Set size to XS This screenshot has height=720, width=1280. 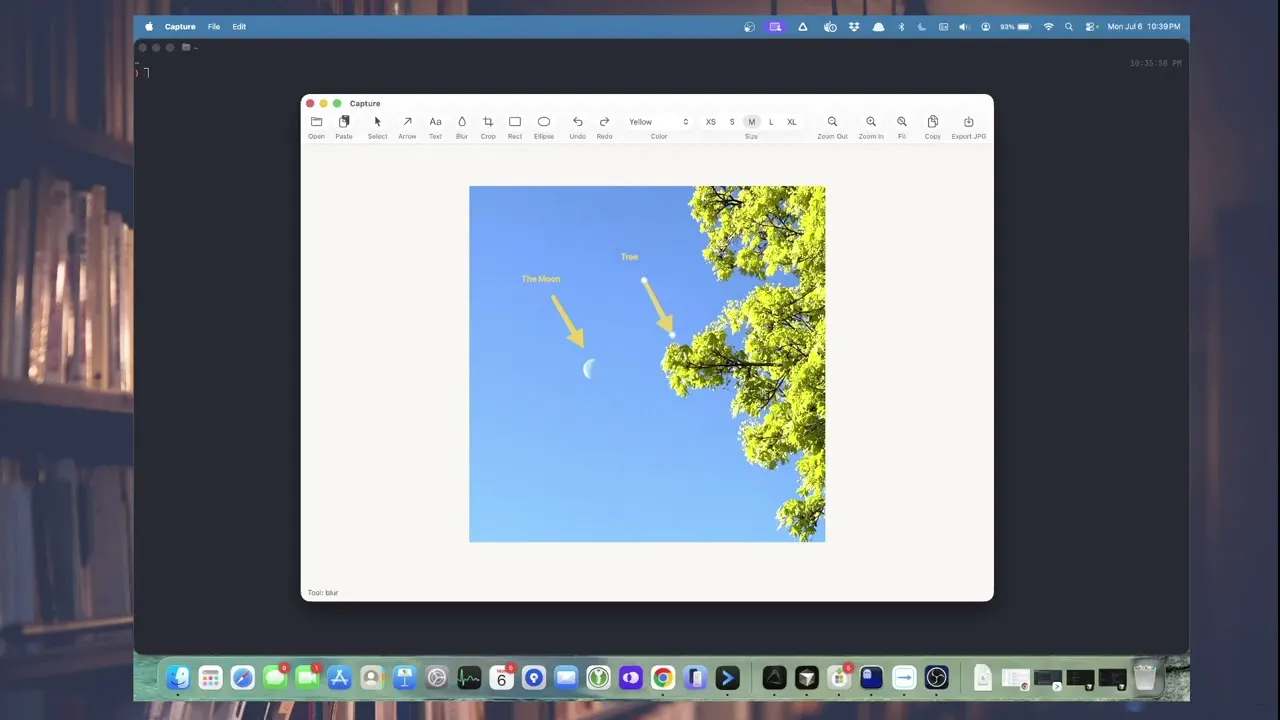711,122
